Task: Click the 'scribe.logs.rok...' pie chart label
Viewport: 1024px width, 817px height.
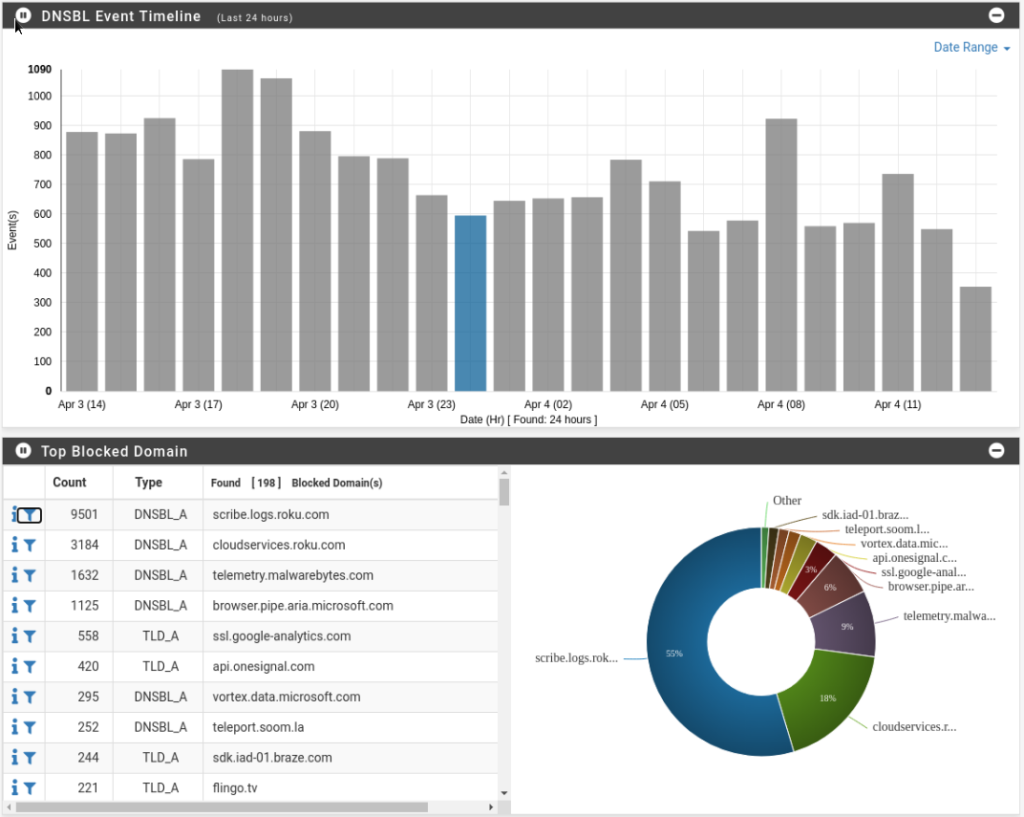Action: point(576,658)
